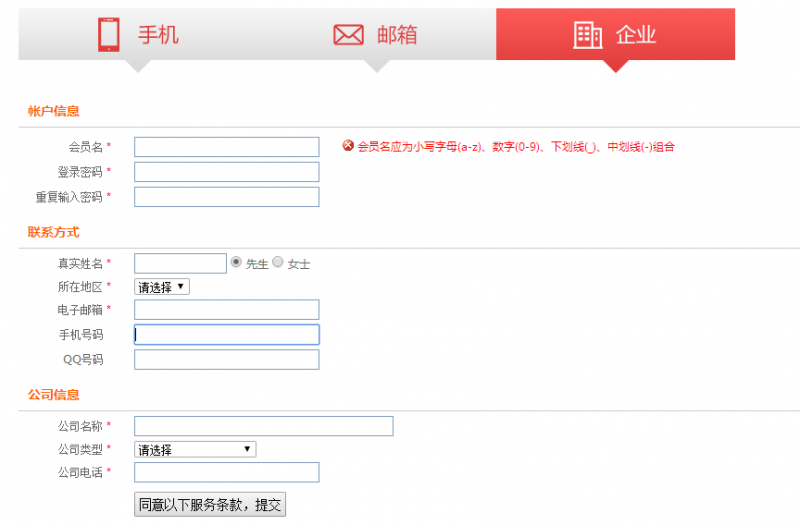Select the 先生 radio button
Image resolution: width=800 pixels, height=525 pixels.
(236, 262)
